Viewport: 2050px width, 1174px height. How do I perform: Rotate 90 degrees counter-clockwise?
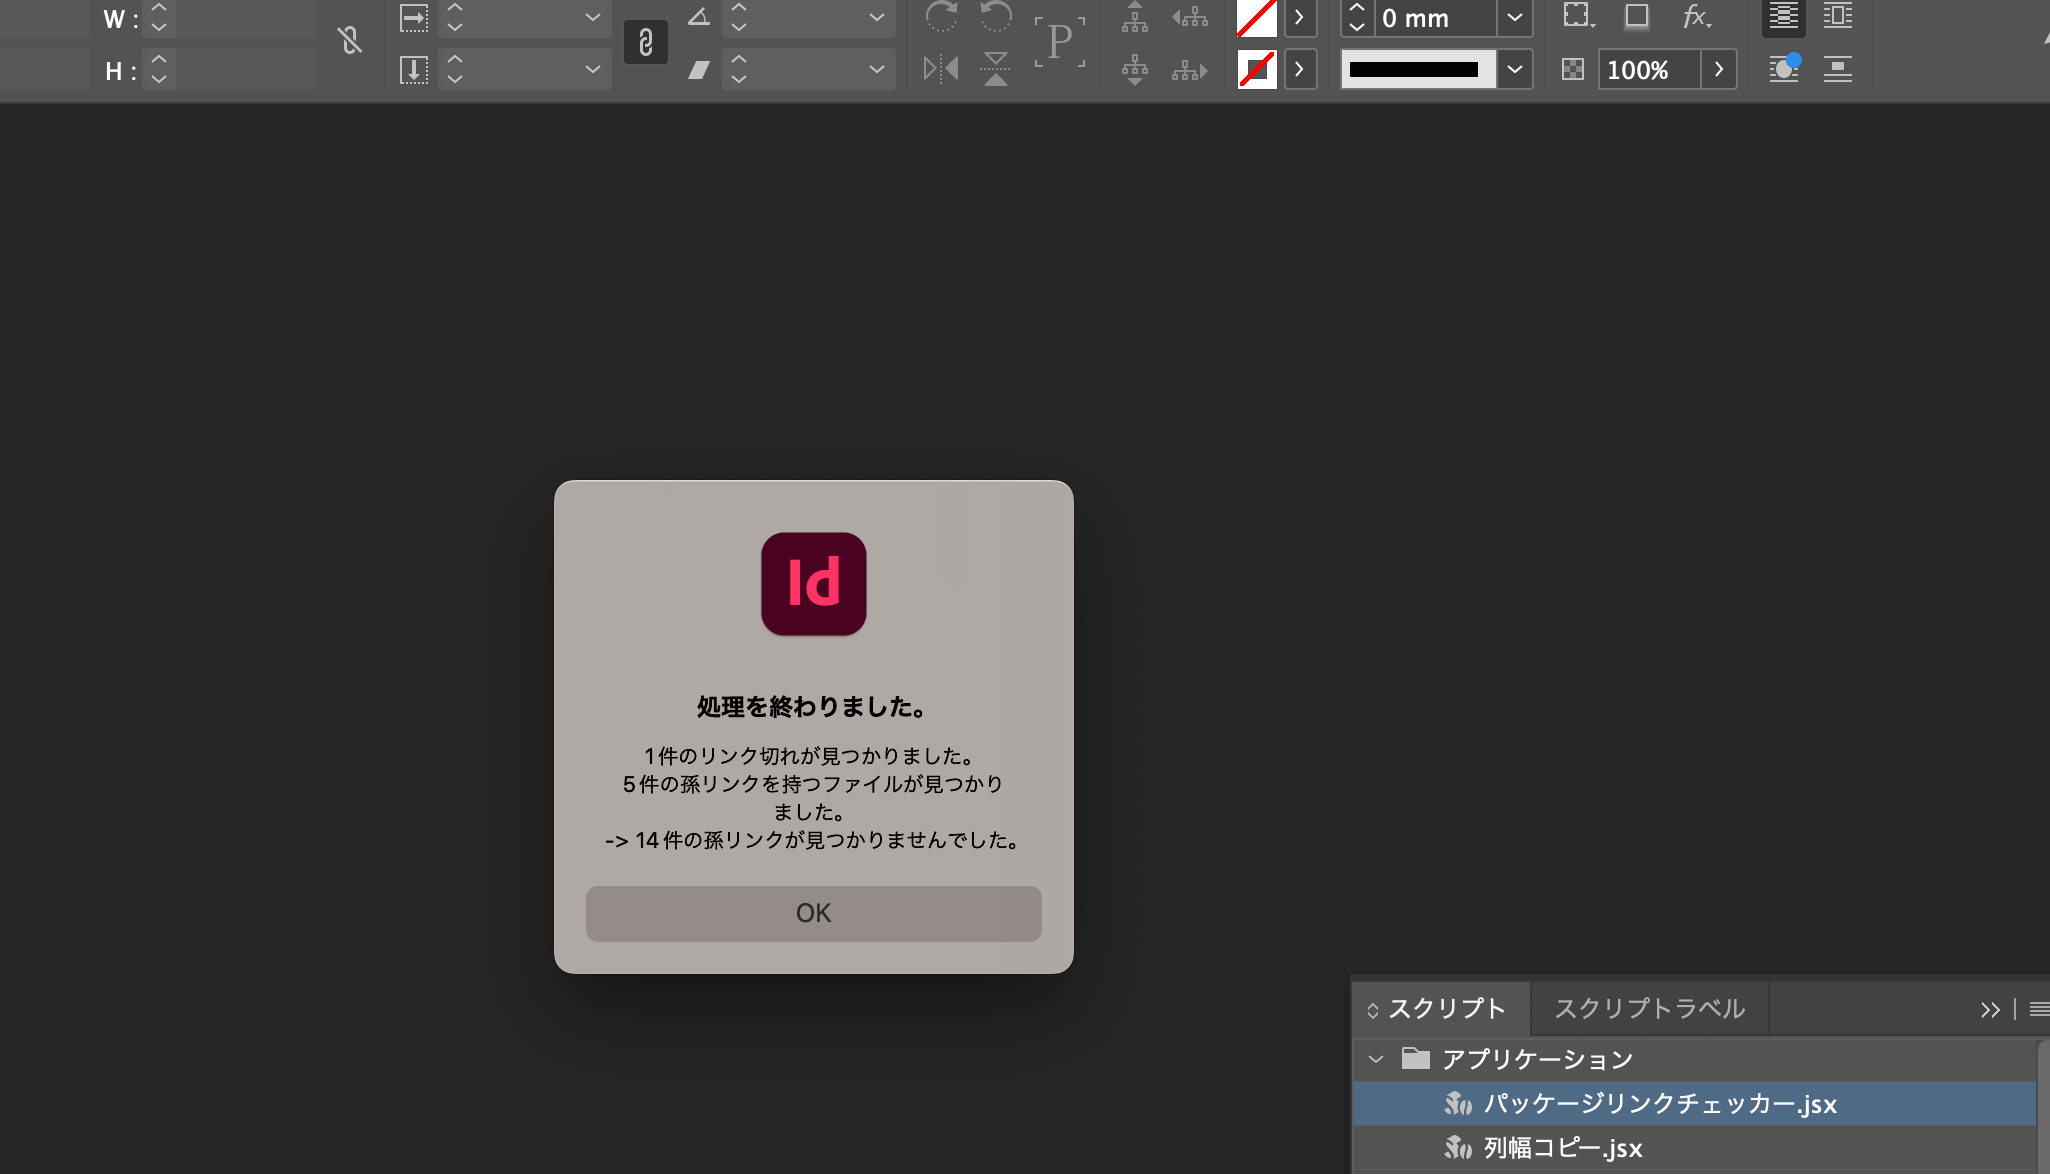[996, 16]
